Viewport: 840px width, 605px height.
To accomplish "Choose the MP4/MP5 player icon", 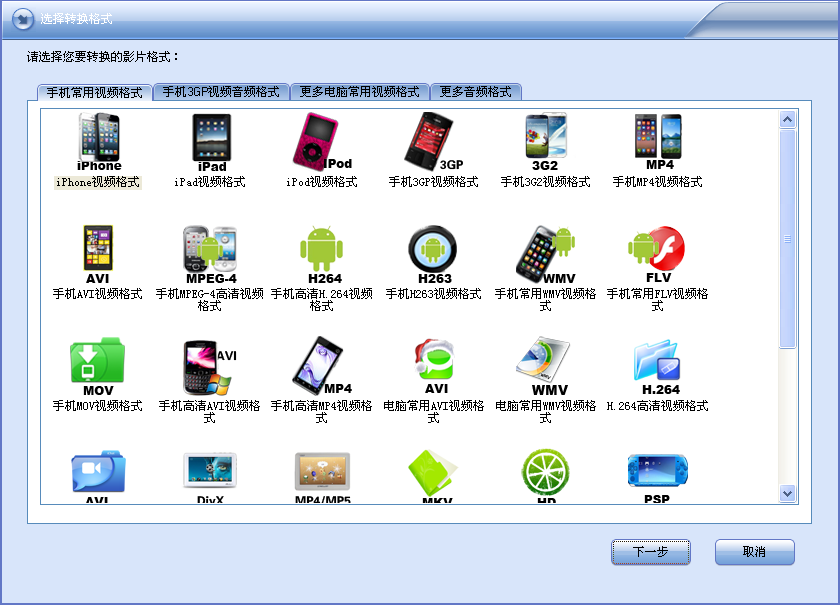I will click(x=322, y=477).
